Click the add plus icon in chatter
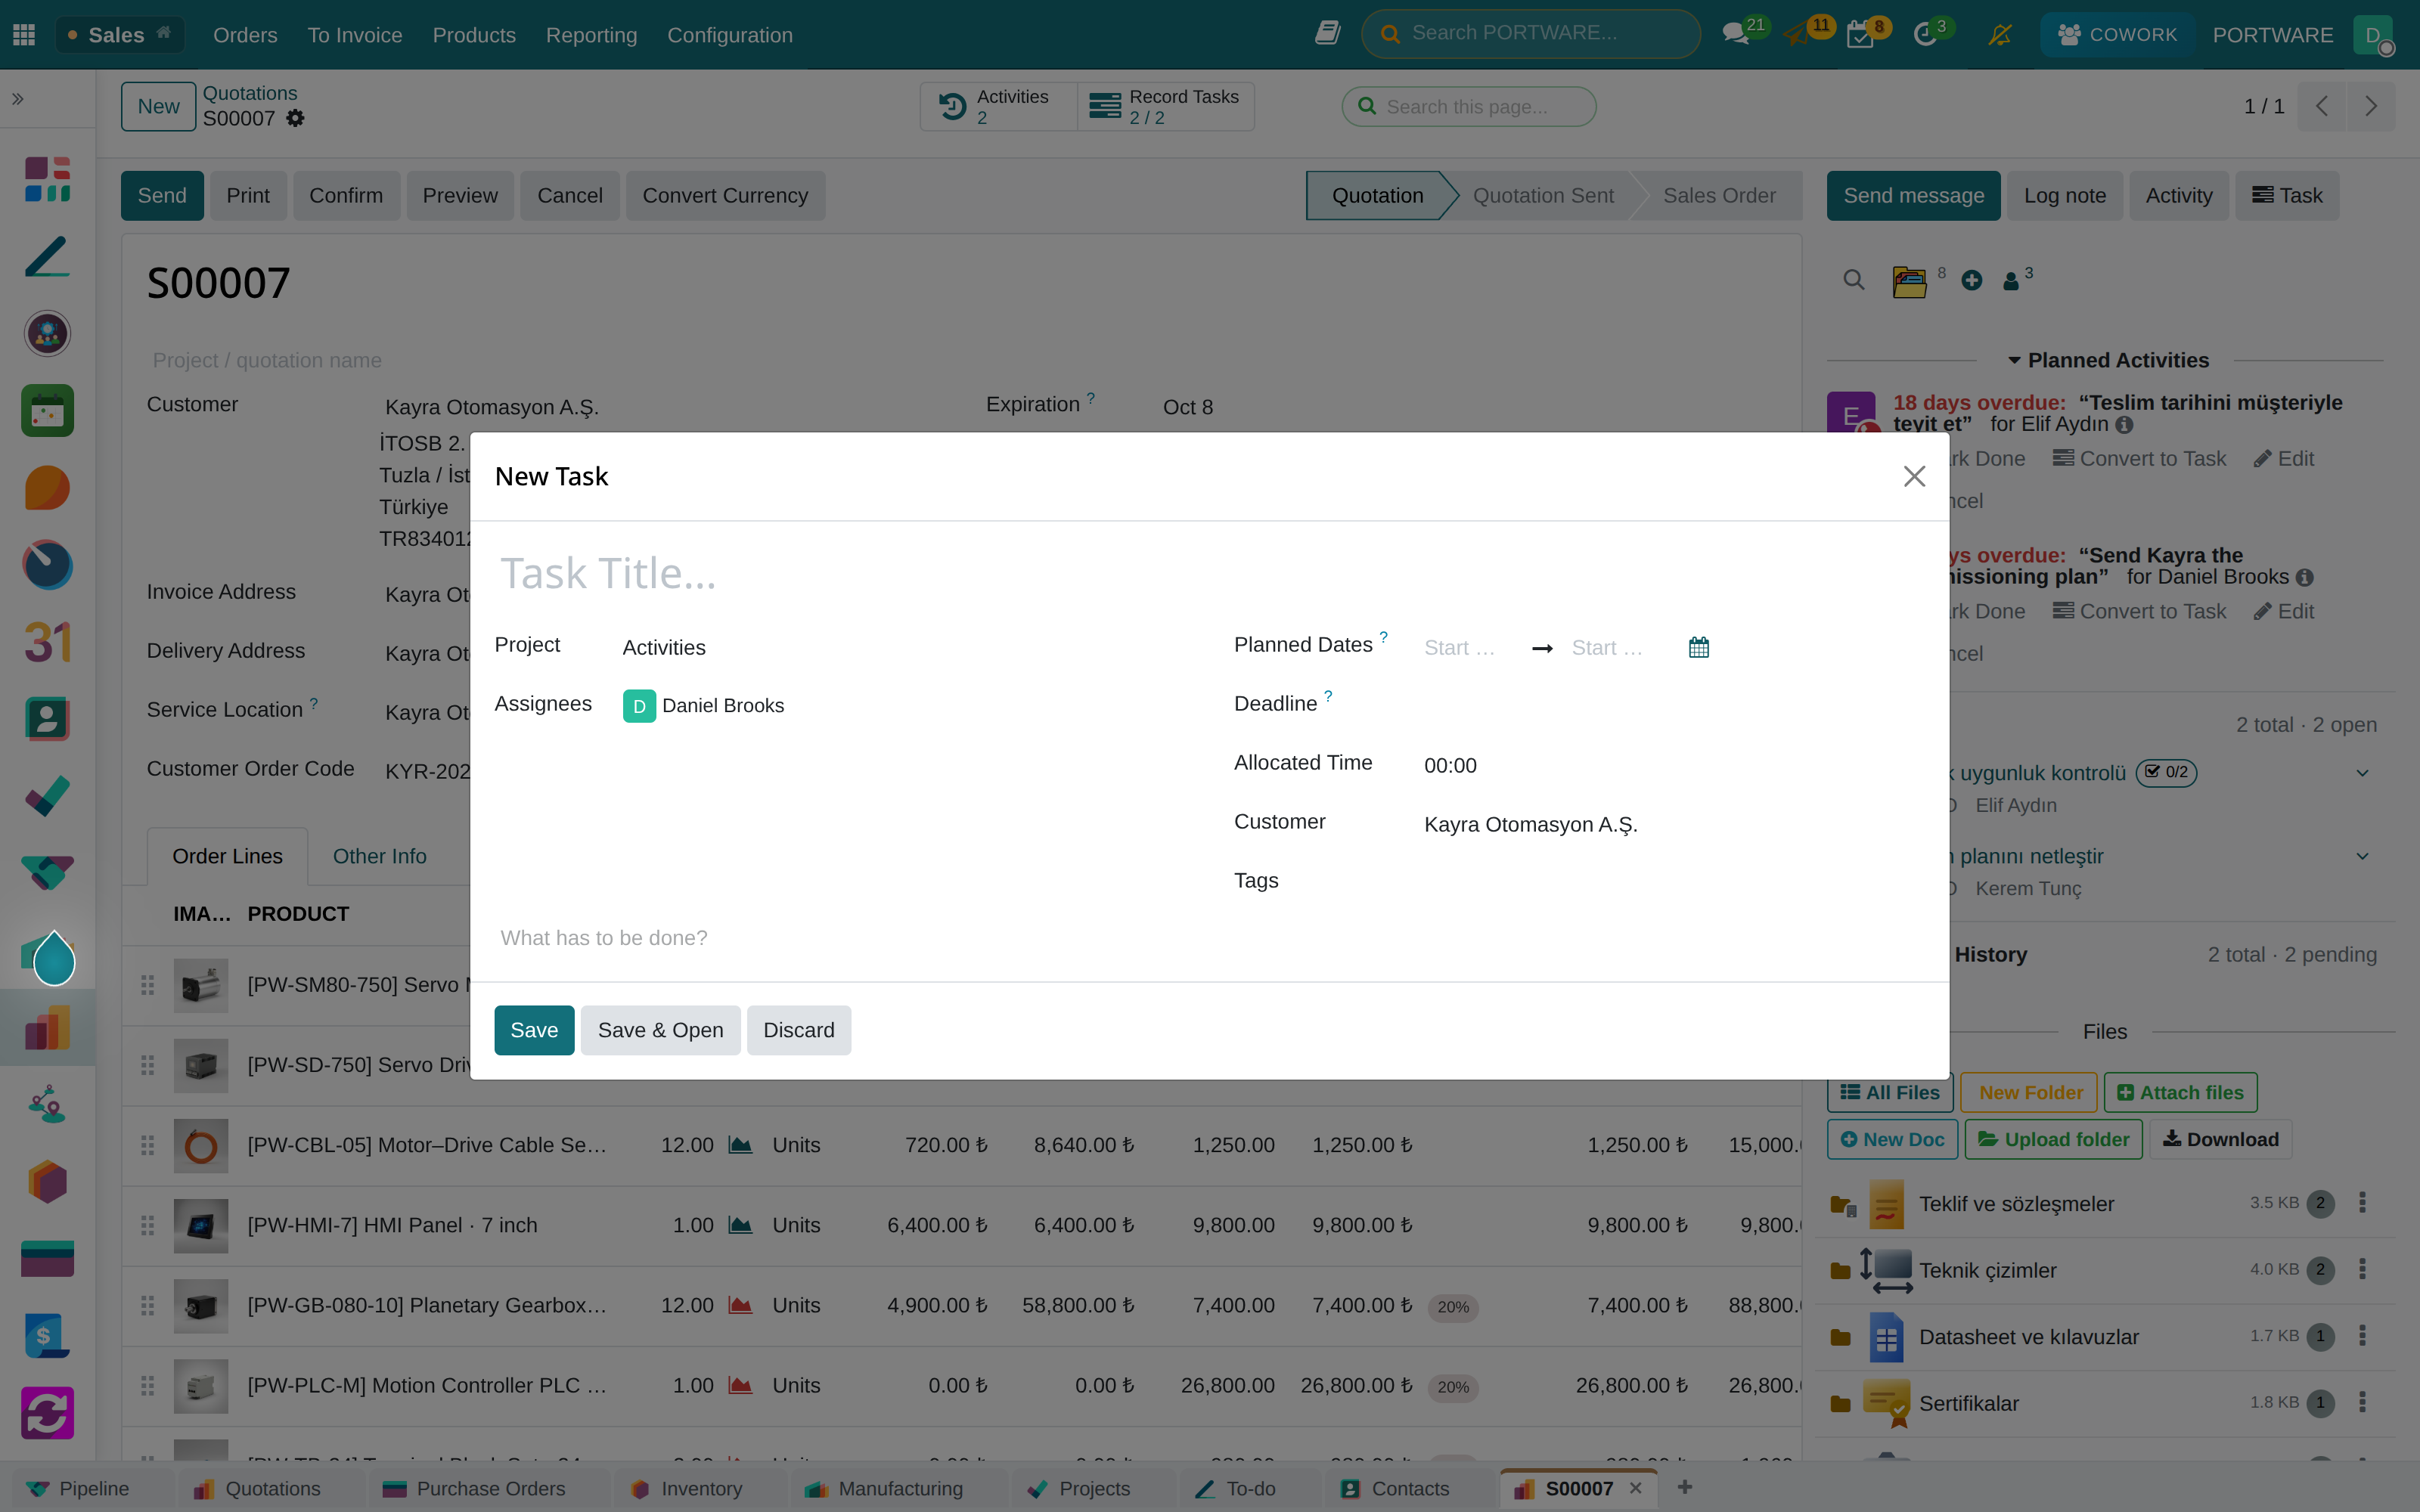Image resolution: width=2420 pixels, height=1512 pixels. (x=1971, y=280)
